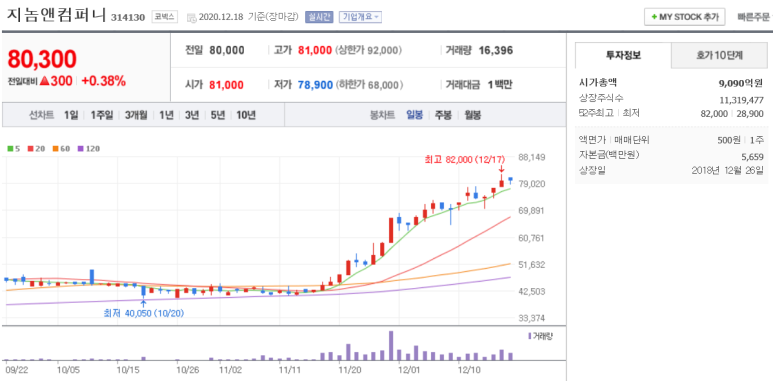Click 저가 value 78,900
The image size is (773, 381).
tap(316, 85)
